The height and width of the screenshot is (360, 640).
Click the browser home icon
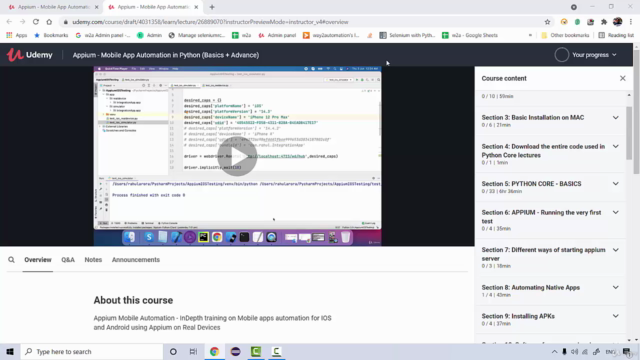49,22
